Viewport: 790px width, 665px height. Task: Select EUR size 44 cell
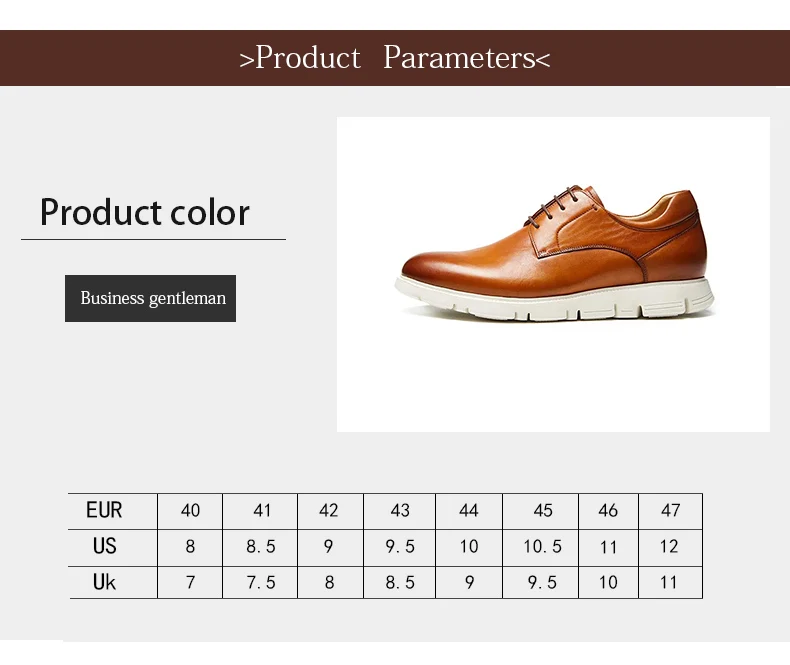(x=469, y=511)
